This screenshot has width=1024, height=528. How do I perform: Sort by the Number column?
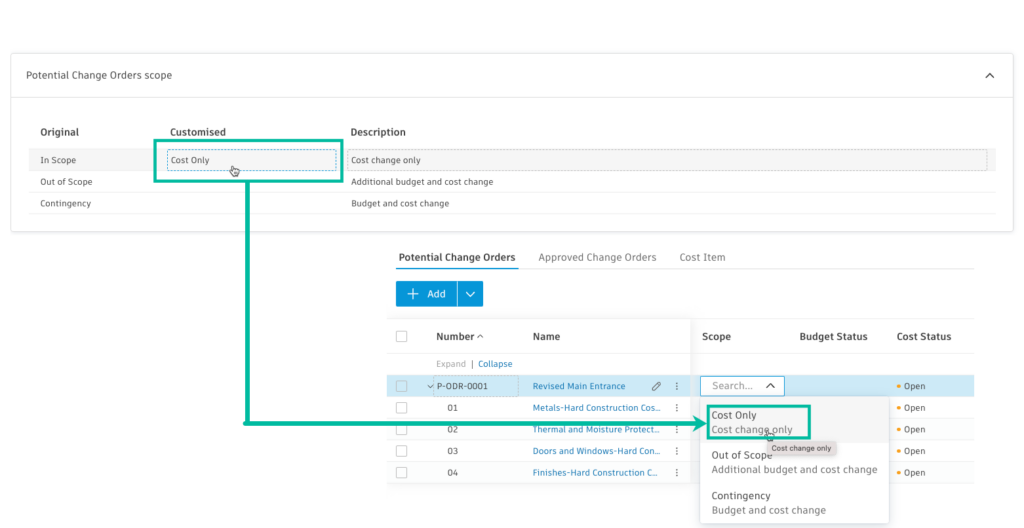pos(460,337)
